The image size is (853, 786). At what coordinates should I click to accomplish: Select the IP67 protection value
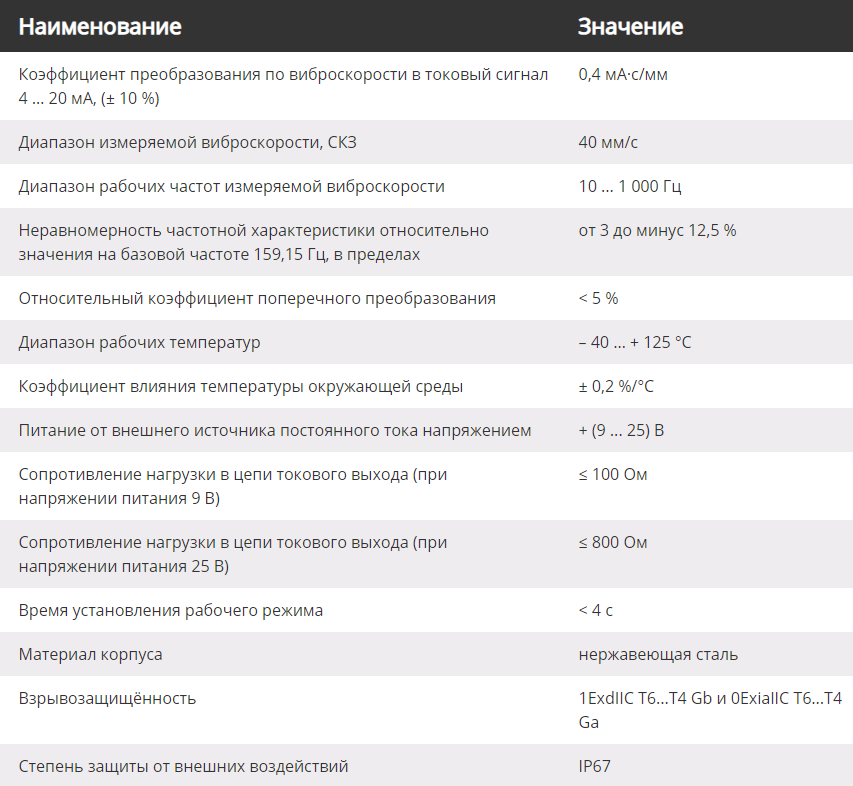[x=594, y=767]
